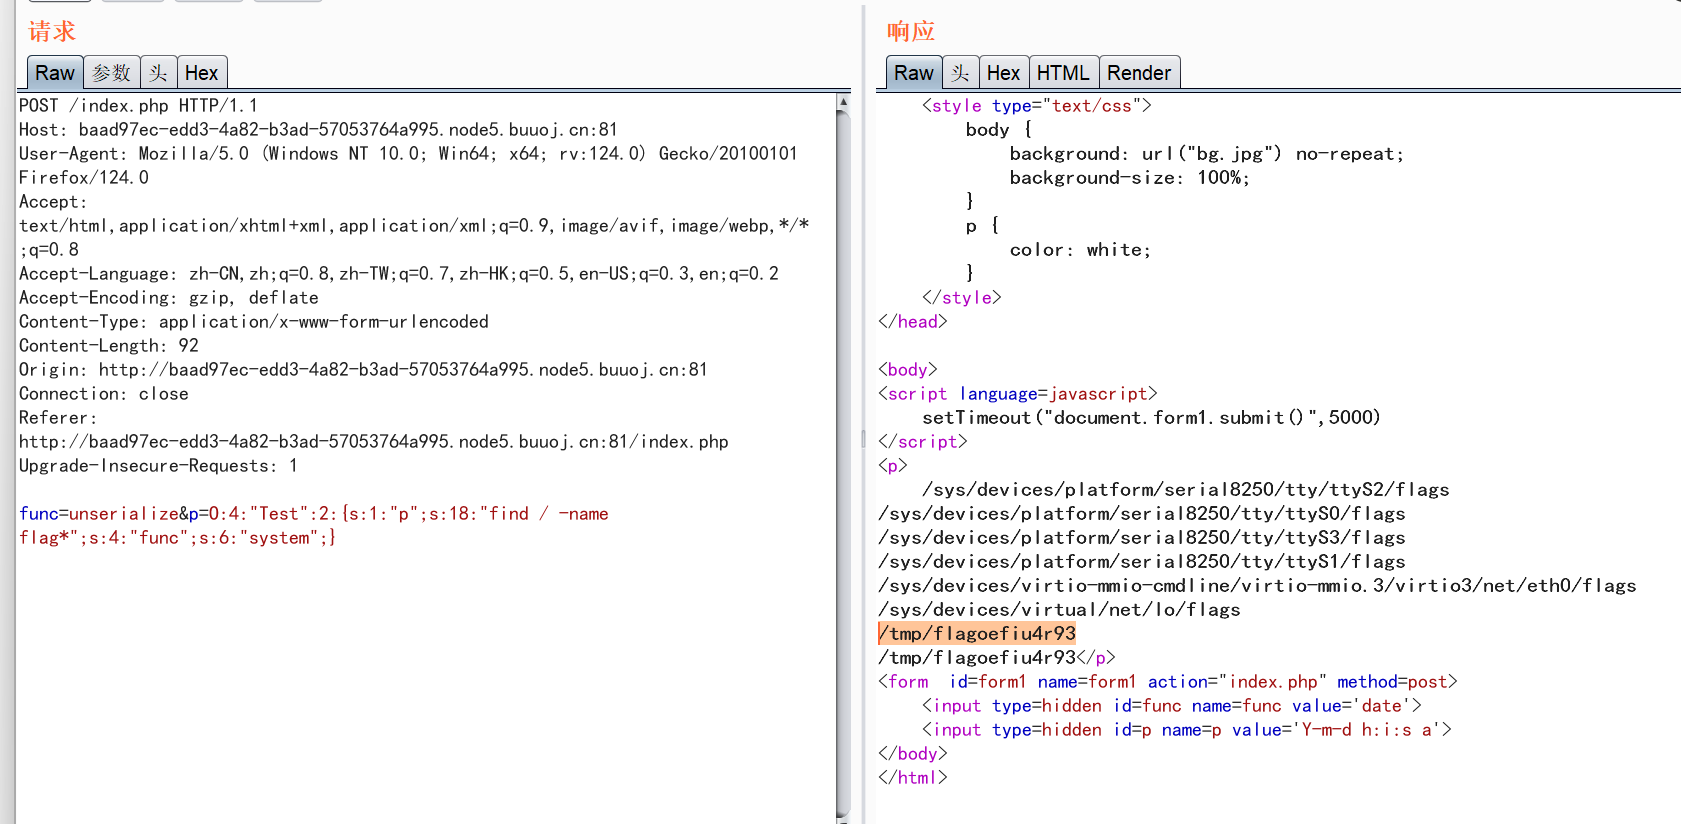The height and width of the screenshot is (824, 1681).
Task: Switch to the request Raw tab
Action: point(55,73)
